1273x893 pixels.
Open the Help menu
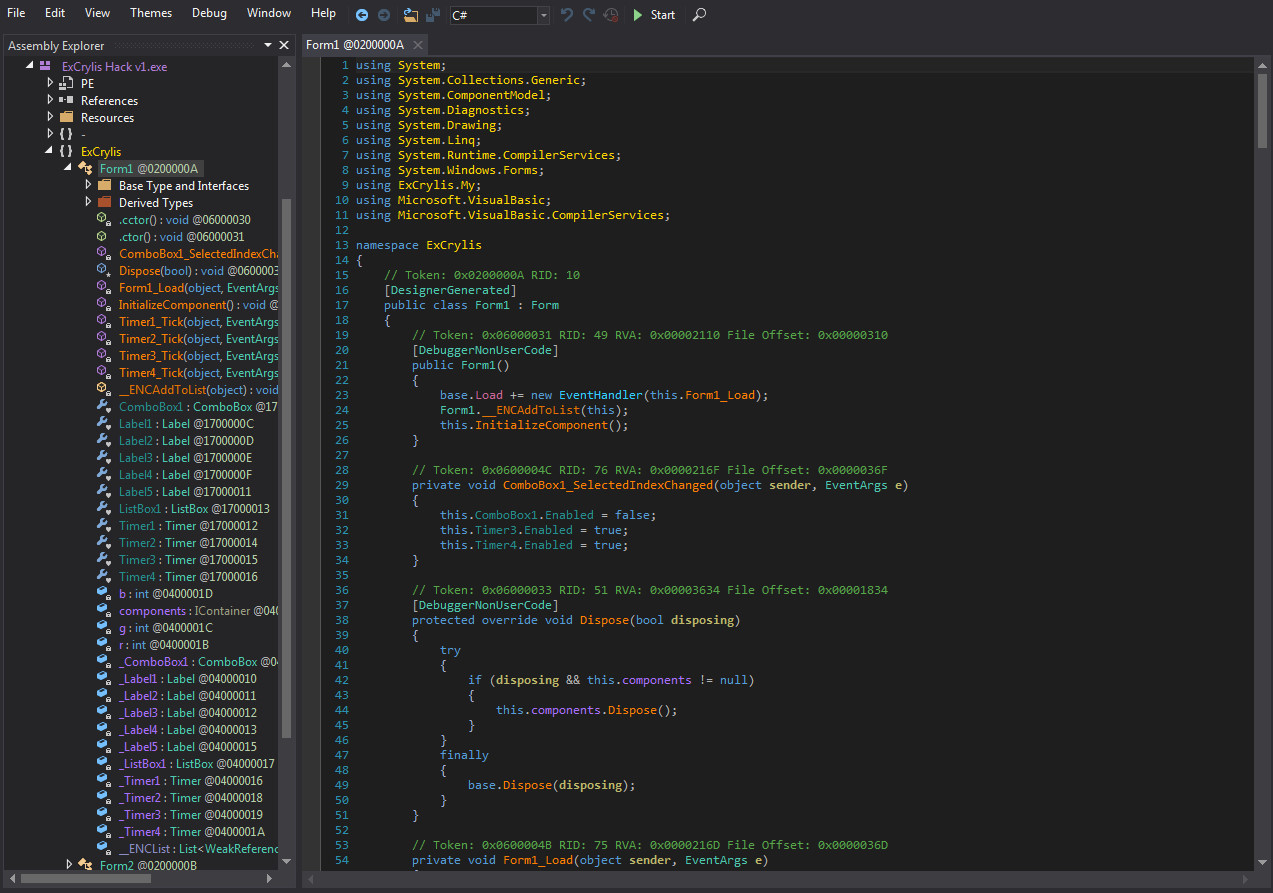323,13
